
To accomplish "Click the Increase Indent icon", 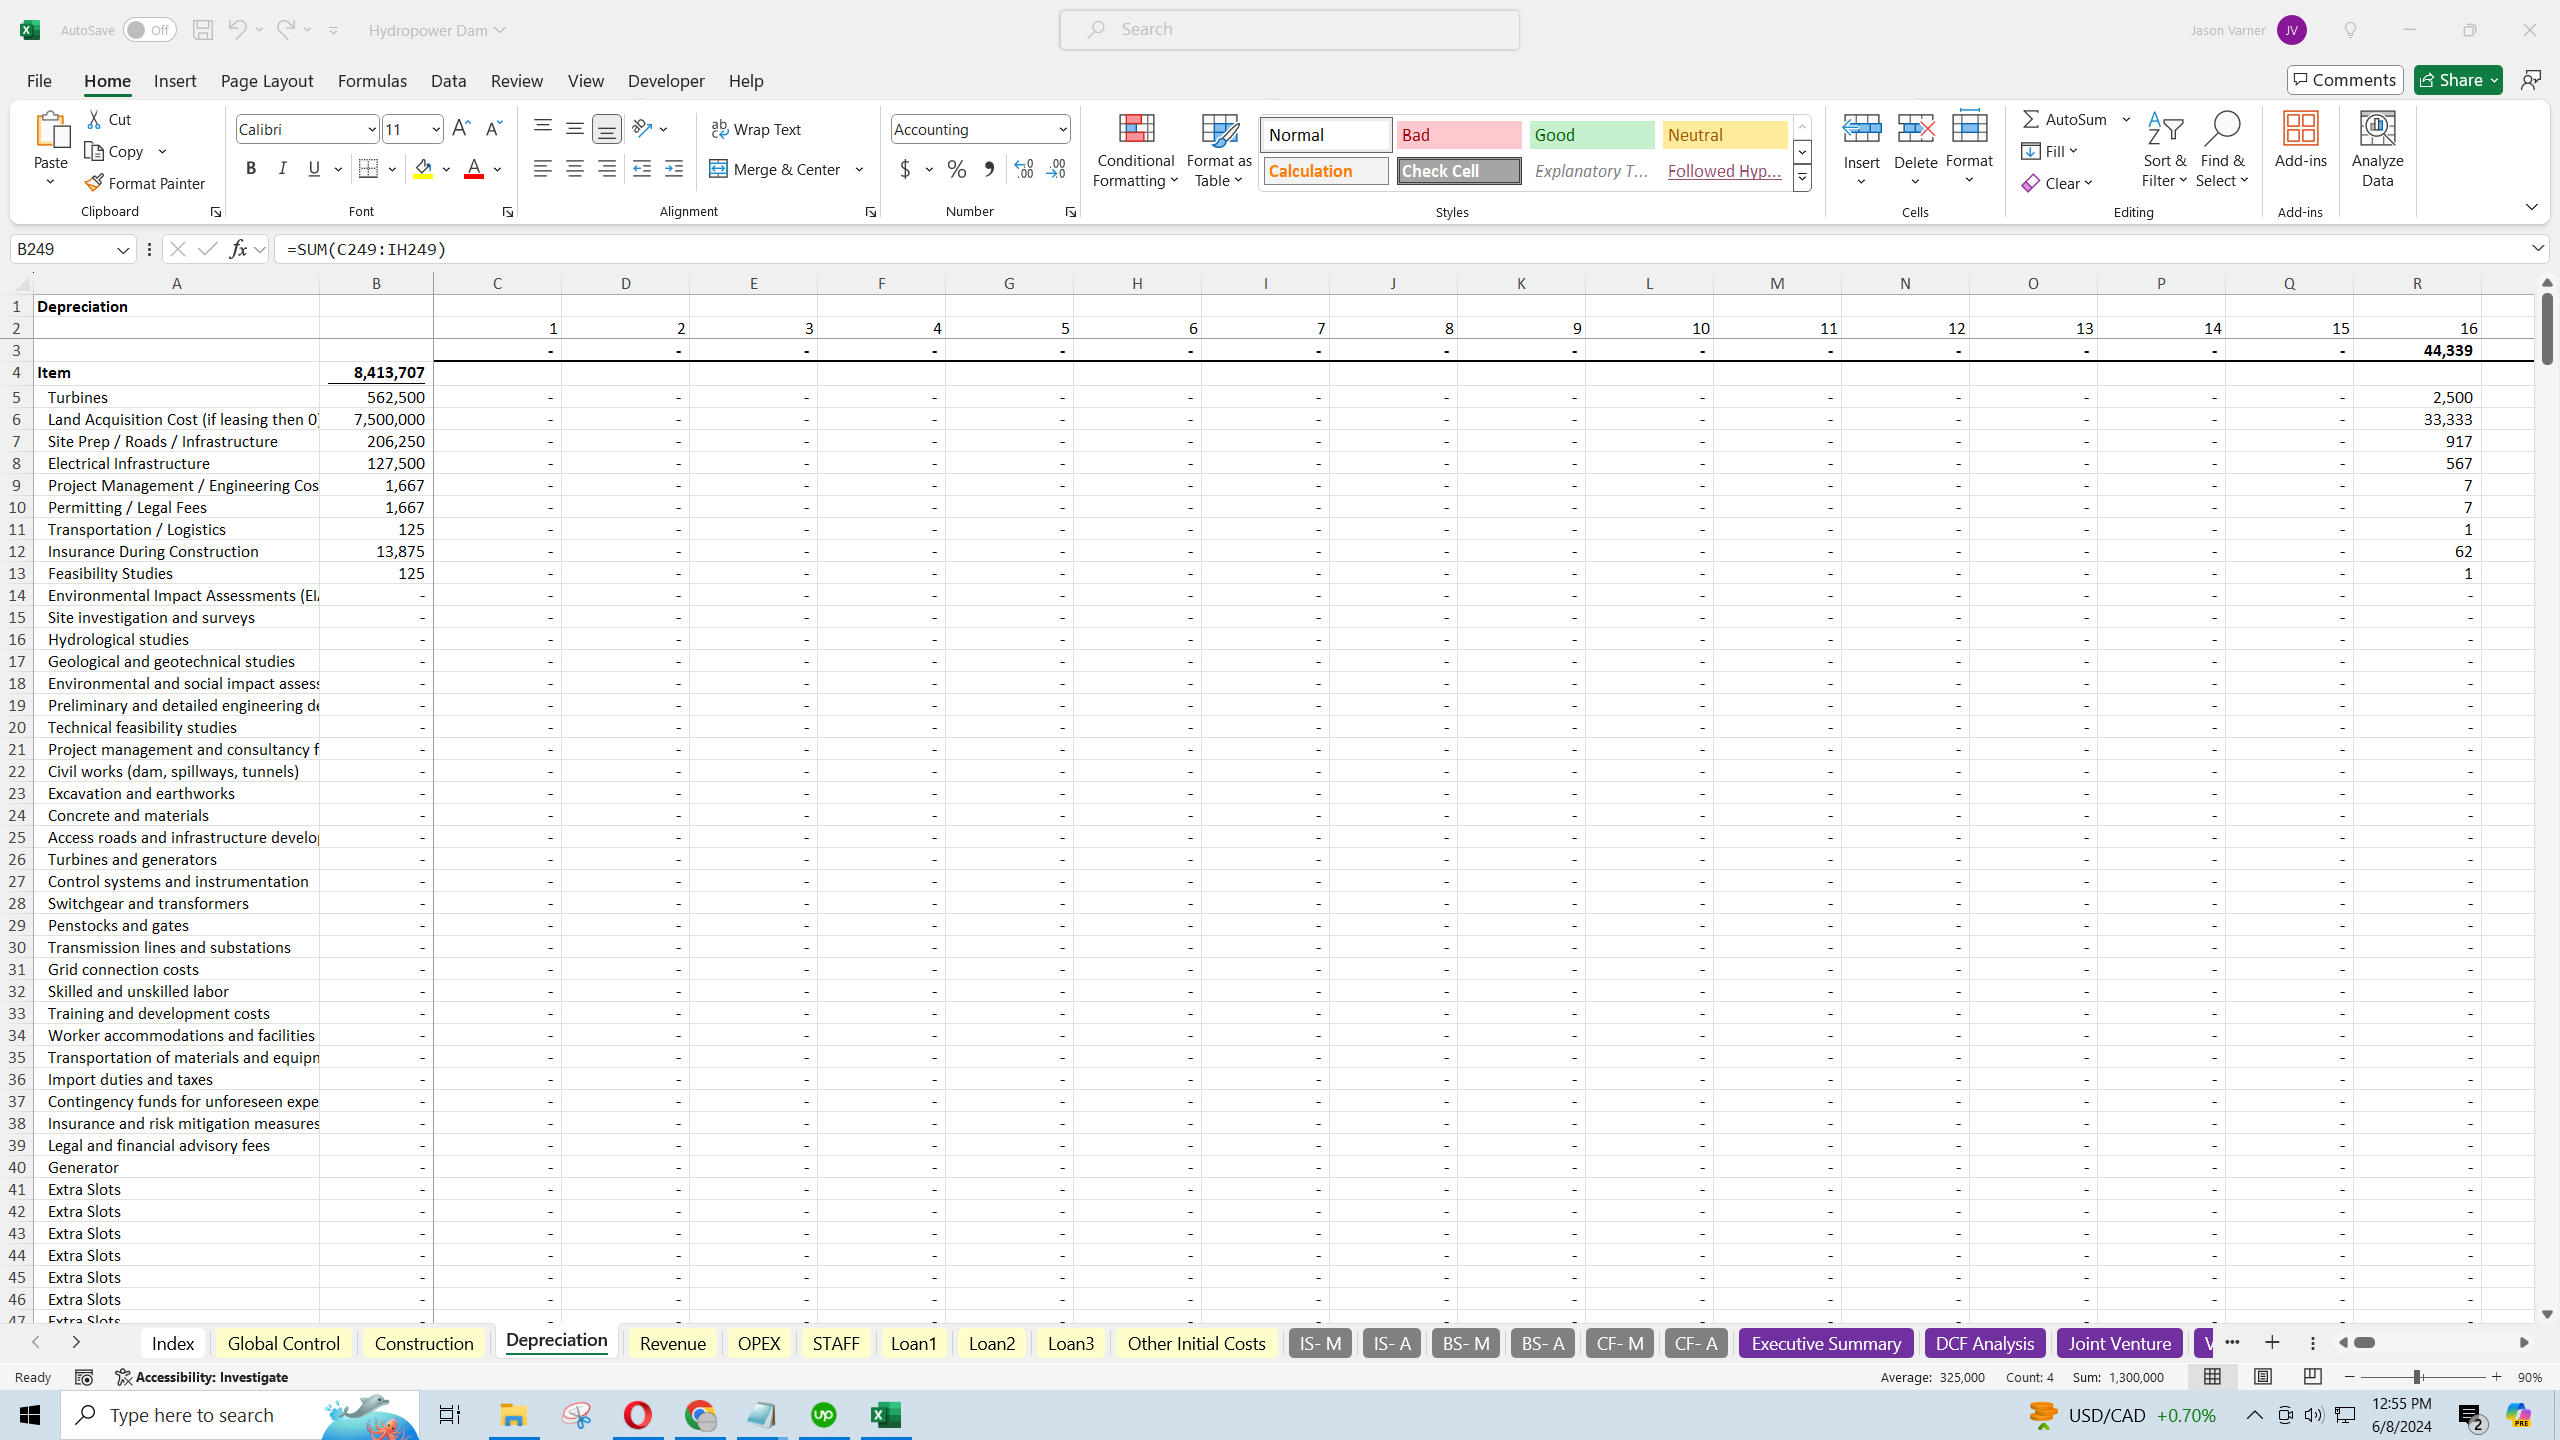I will click(x=674, y=169).
